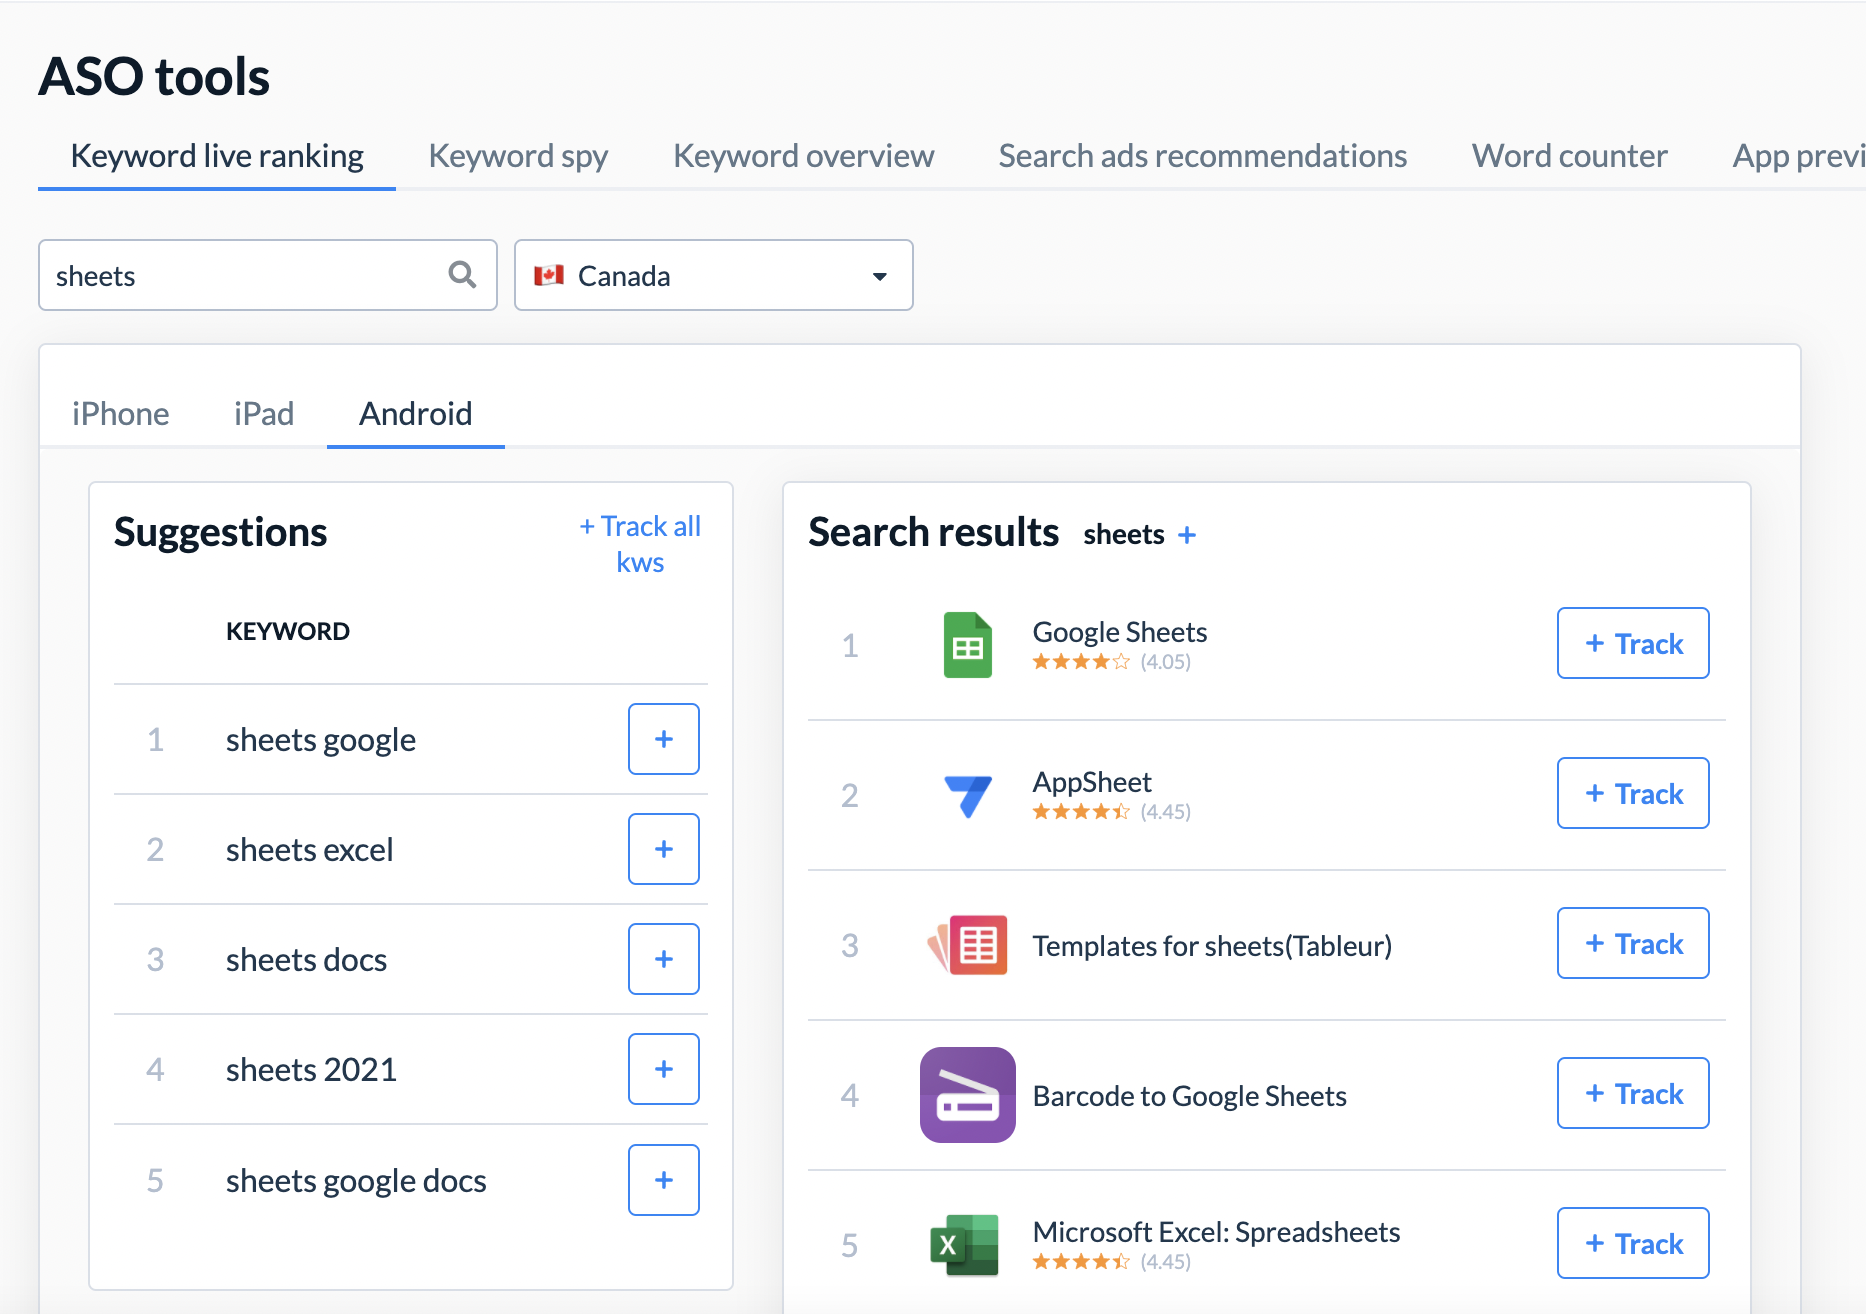Screen dimensions: 1866x1314
Task: Expand the Canada country dropdown
Action: pyautogui.click(x=714, y=275)
